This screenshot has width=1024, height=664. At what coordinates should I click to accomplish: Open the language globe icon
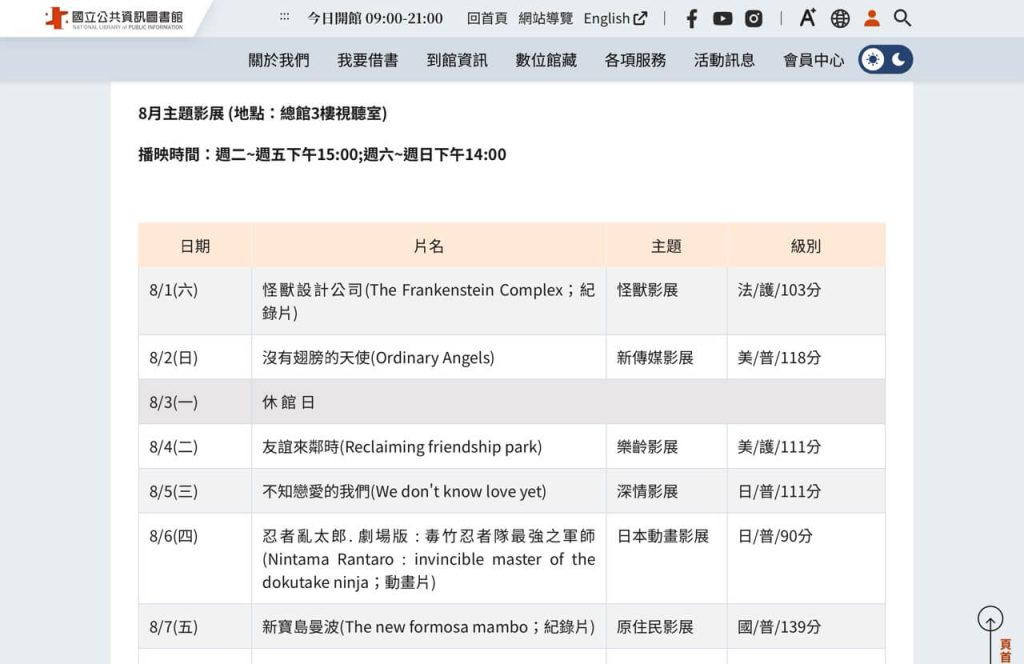[x=840, y=18]
